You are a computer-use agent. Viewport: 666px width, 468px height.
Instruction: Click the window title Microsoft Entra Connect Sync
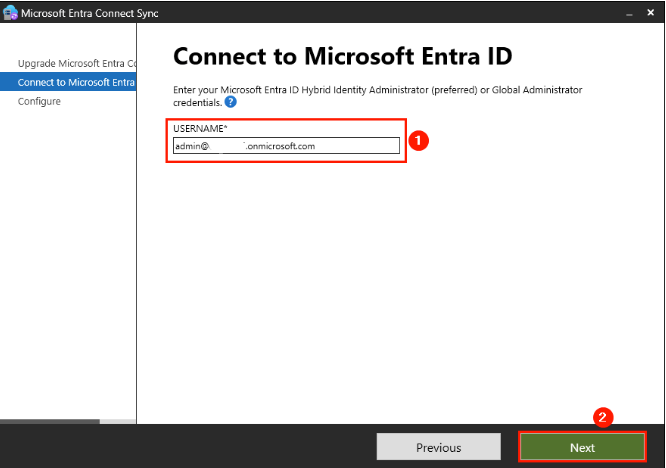(x=90, y=13)
